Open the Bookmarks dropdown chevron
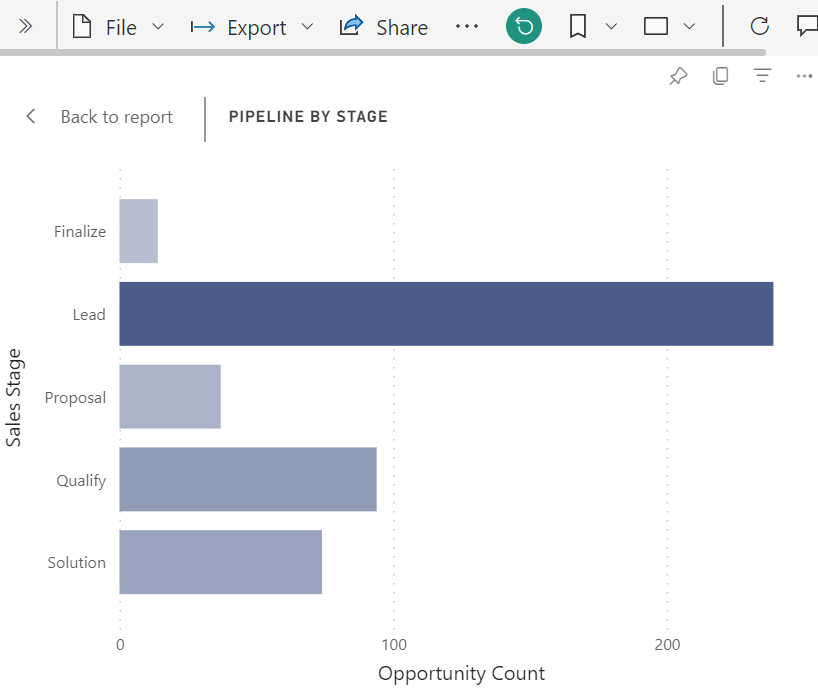This screenshot has width=818, height=689. click(610, 27)
